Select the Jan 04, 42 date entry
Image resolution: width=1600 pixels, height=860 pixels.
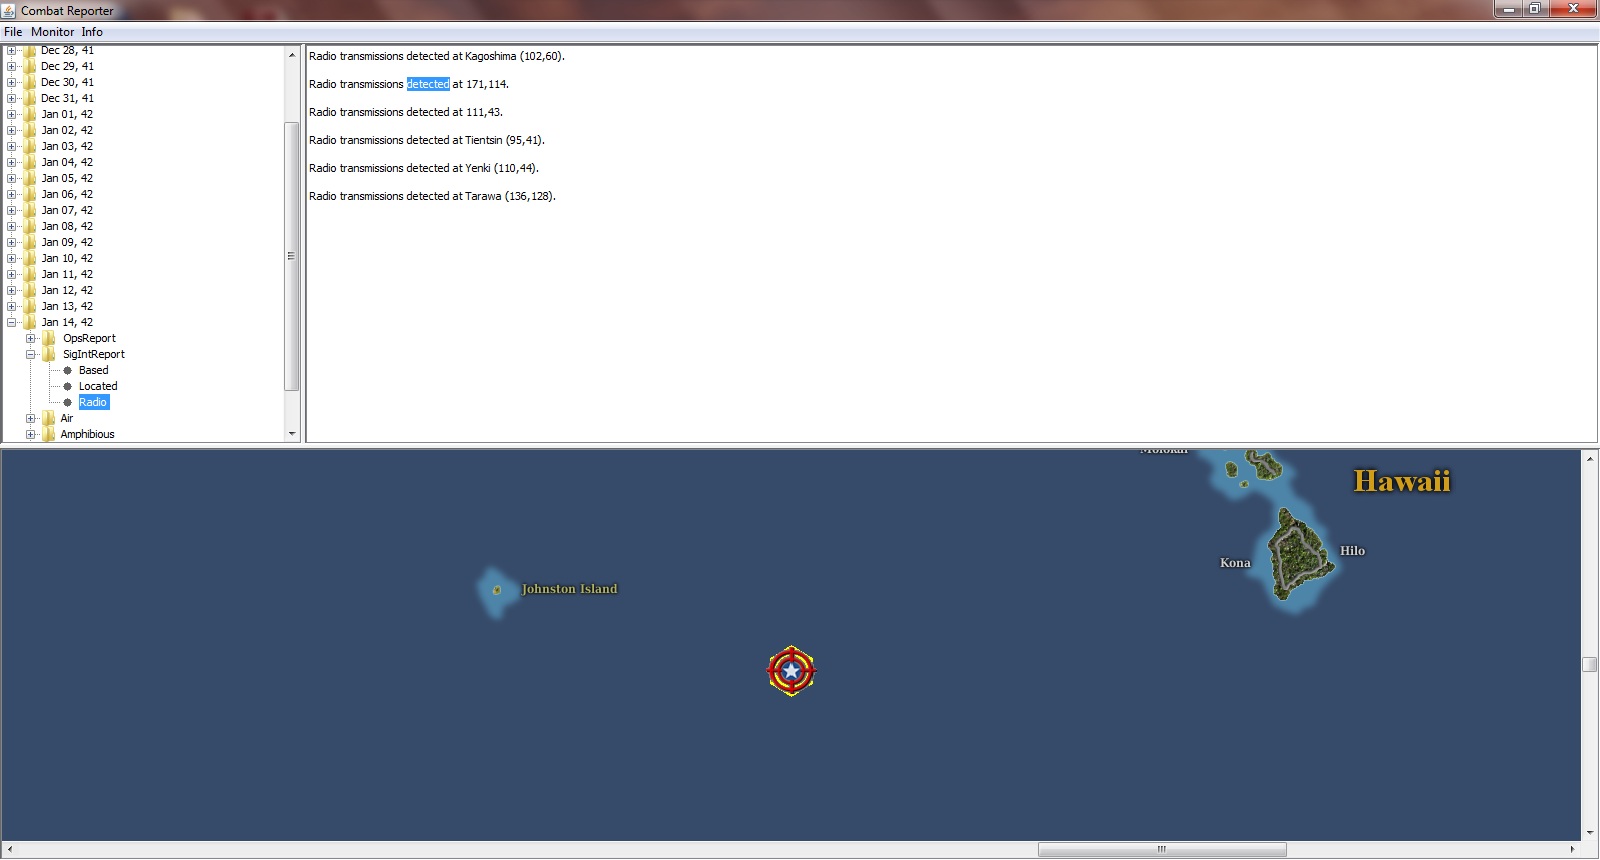pos(67,162)
